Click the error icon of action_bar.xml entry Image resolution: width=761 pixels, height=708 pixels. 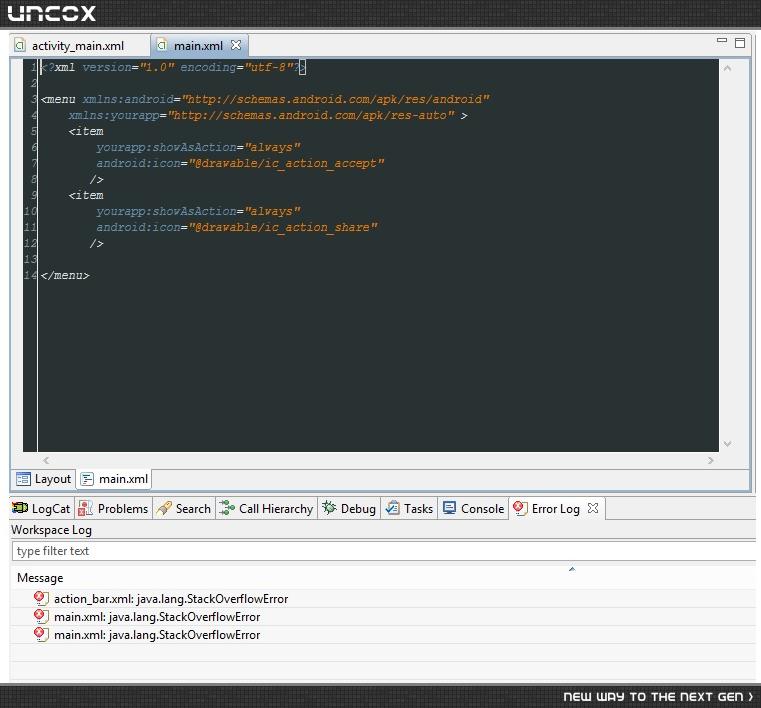tap(41, 598)
